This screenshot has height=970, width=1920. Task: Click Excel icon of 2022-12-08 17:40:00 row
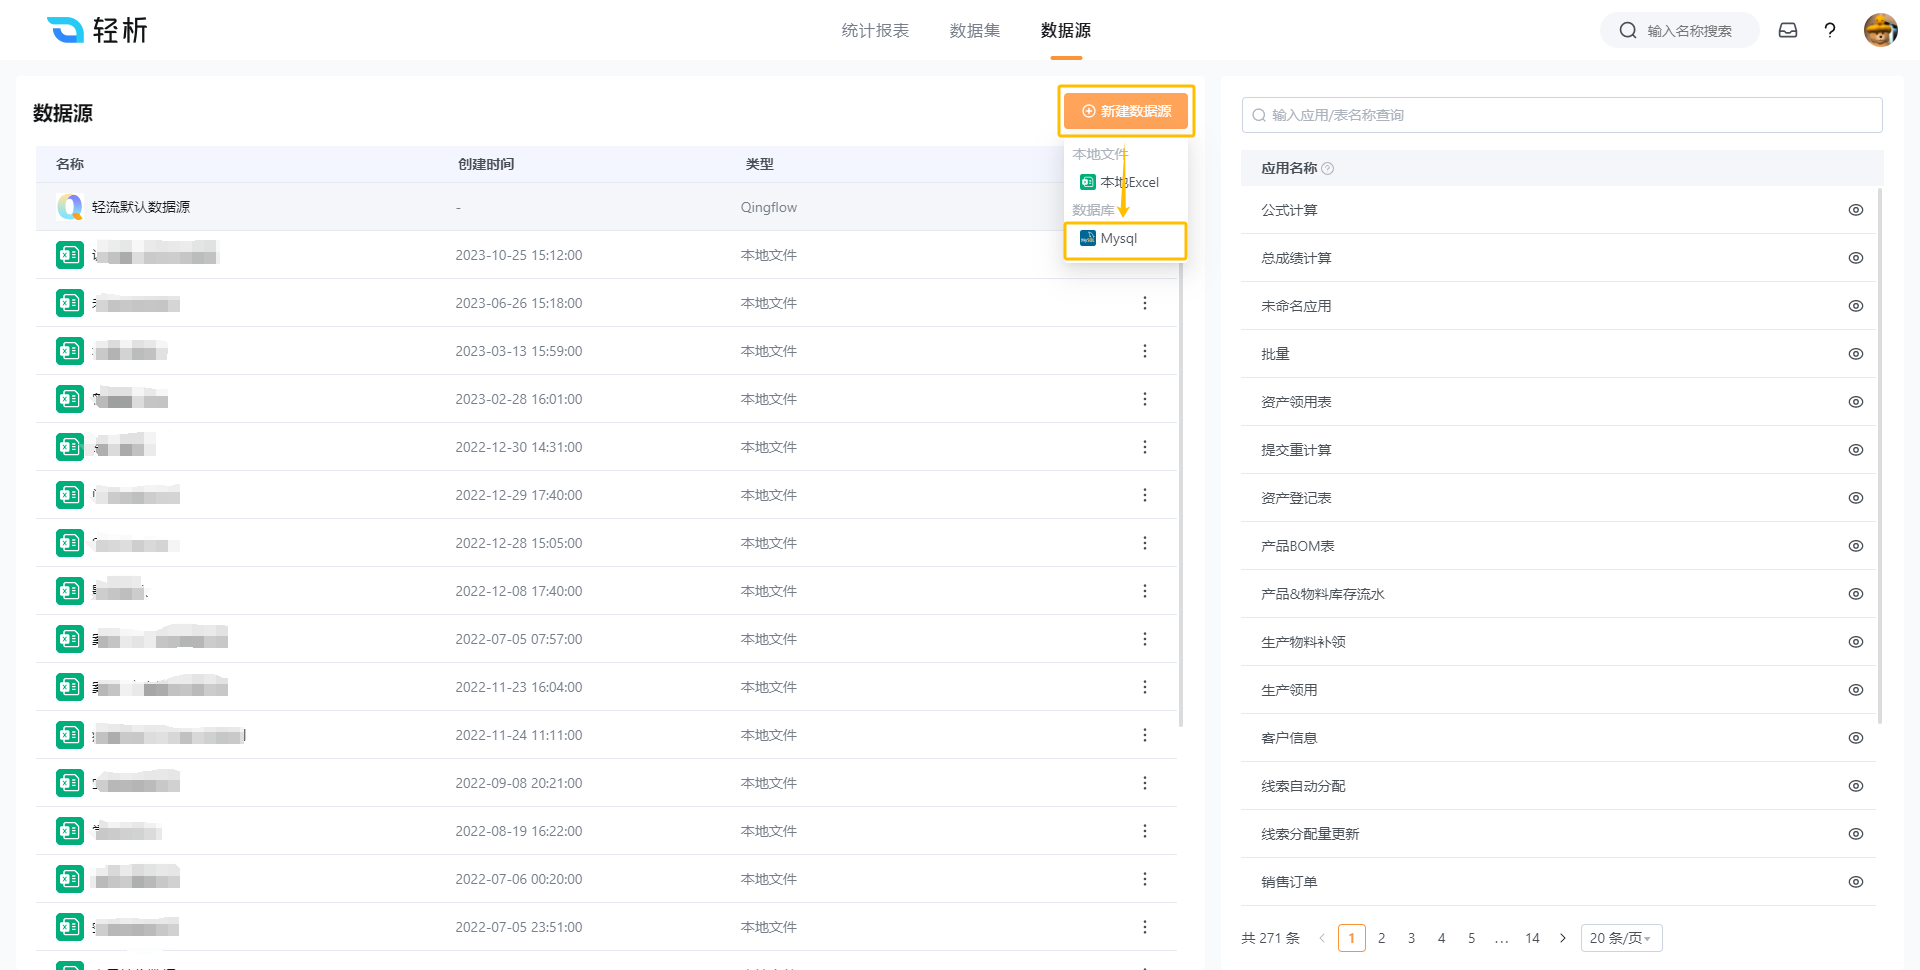(69, 591)
